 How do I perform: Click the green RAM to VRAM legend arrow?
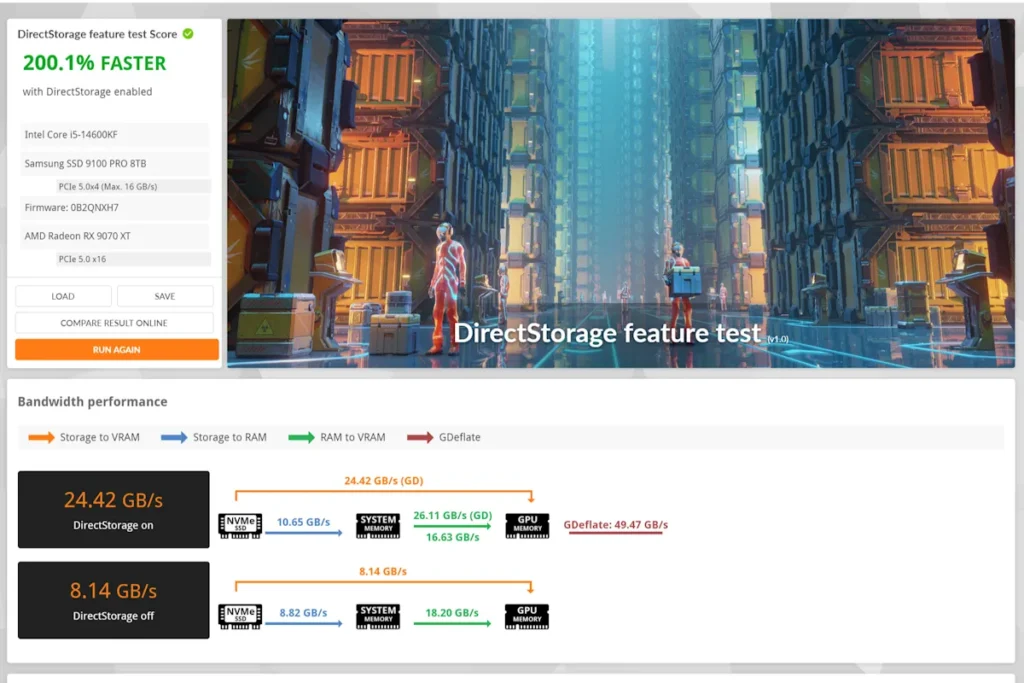coord(302,437)
